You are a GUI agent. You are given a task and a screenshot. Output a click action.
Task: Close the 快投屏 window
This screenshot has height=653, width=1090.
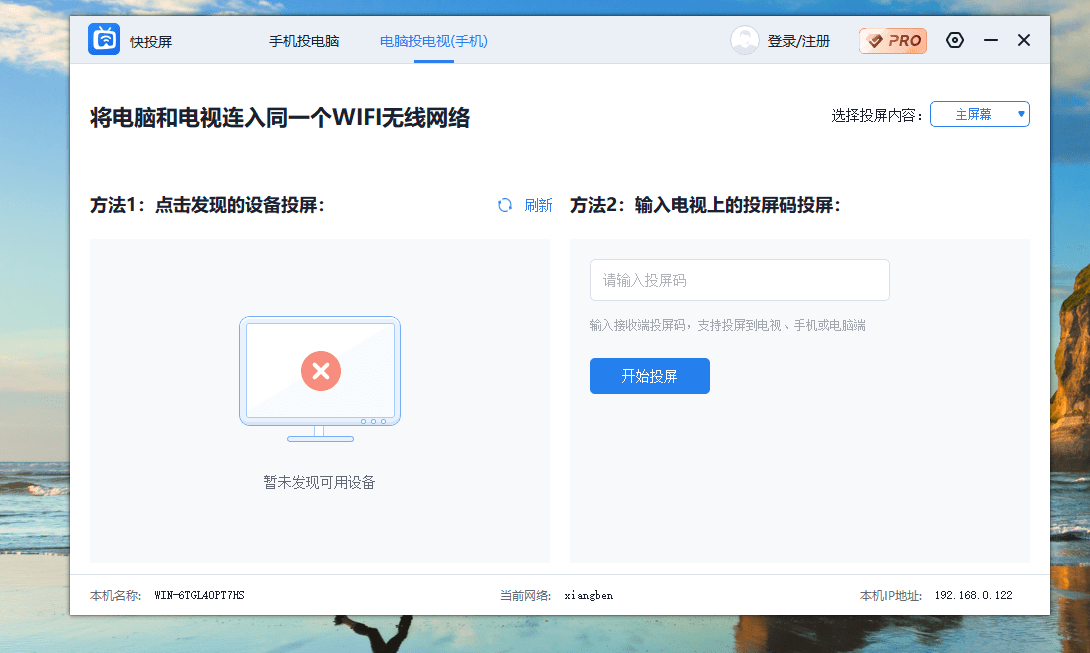pyautogui.click(x=1024, y=40)
